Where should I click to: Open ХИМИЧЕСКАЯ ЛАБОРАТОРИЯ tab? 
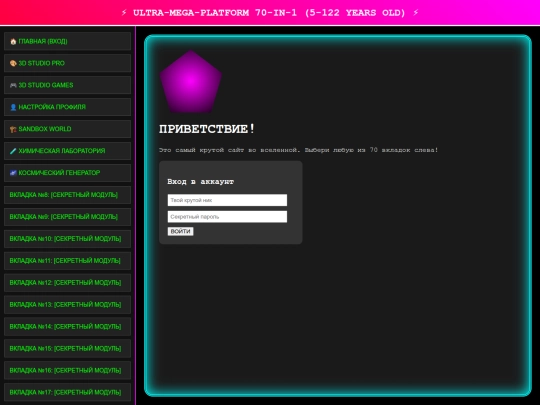click(x=68, y=151)
